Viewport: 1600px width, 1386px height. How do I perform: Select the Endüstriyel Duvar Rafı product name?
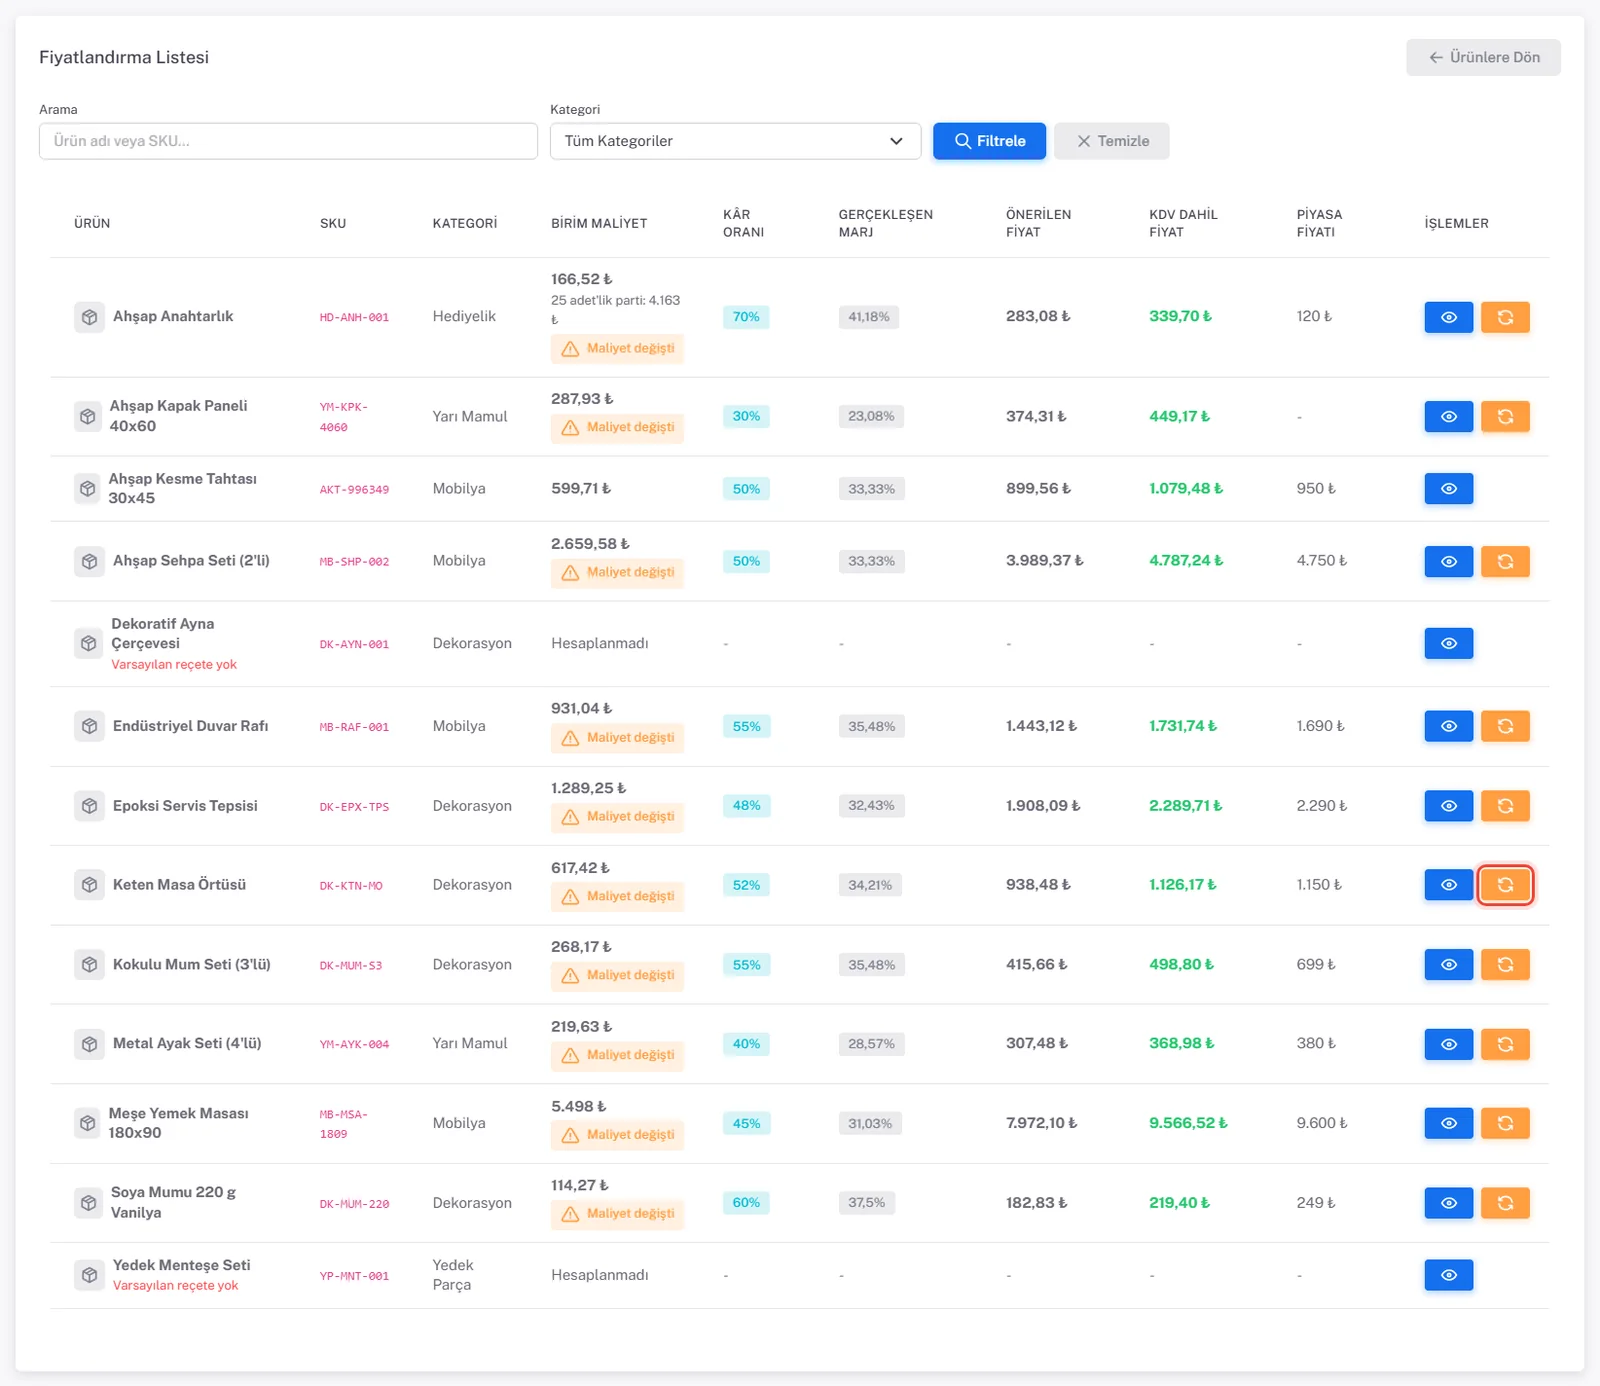[190, 726]
